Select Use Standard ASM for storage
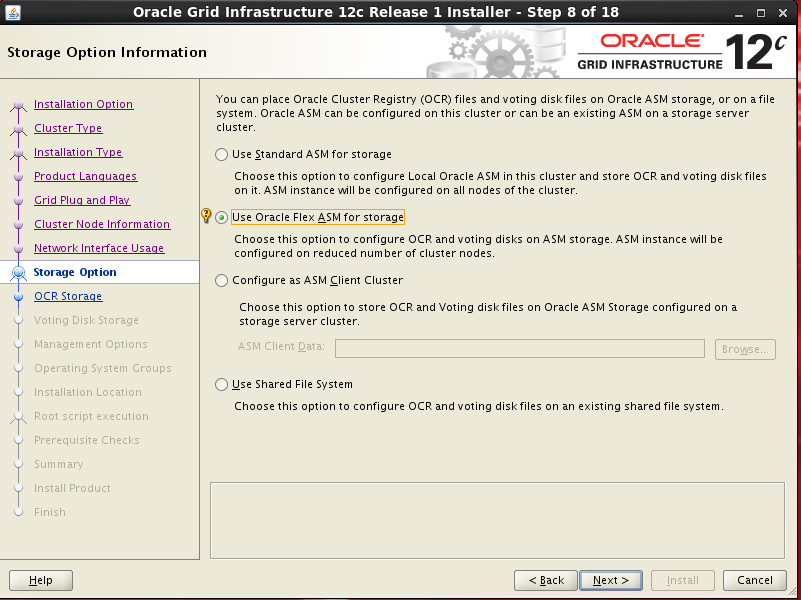The height and width of the screenshot is (600, 801). (x=221, y=154)
